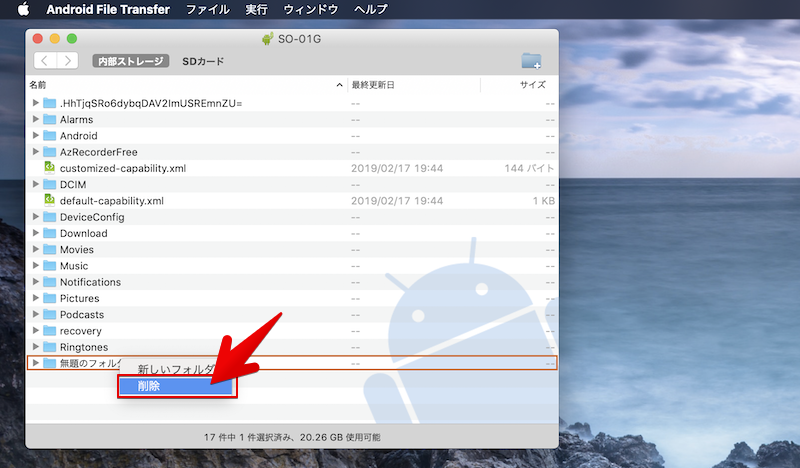Expand the Alarms folder disclosure triangle
Viewport: 800px width, 468px height.
(x=36, y=120)
